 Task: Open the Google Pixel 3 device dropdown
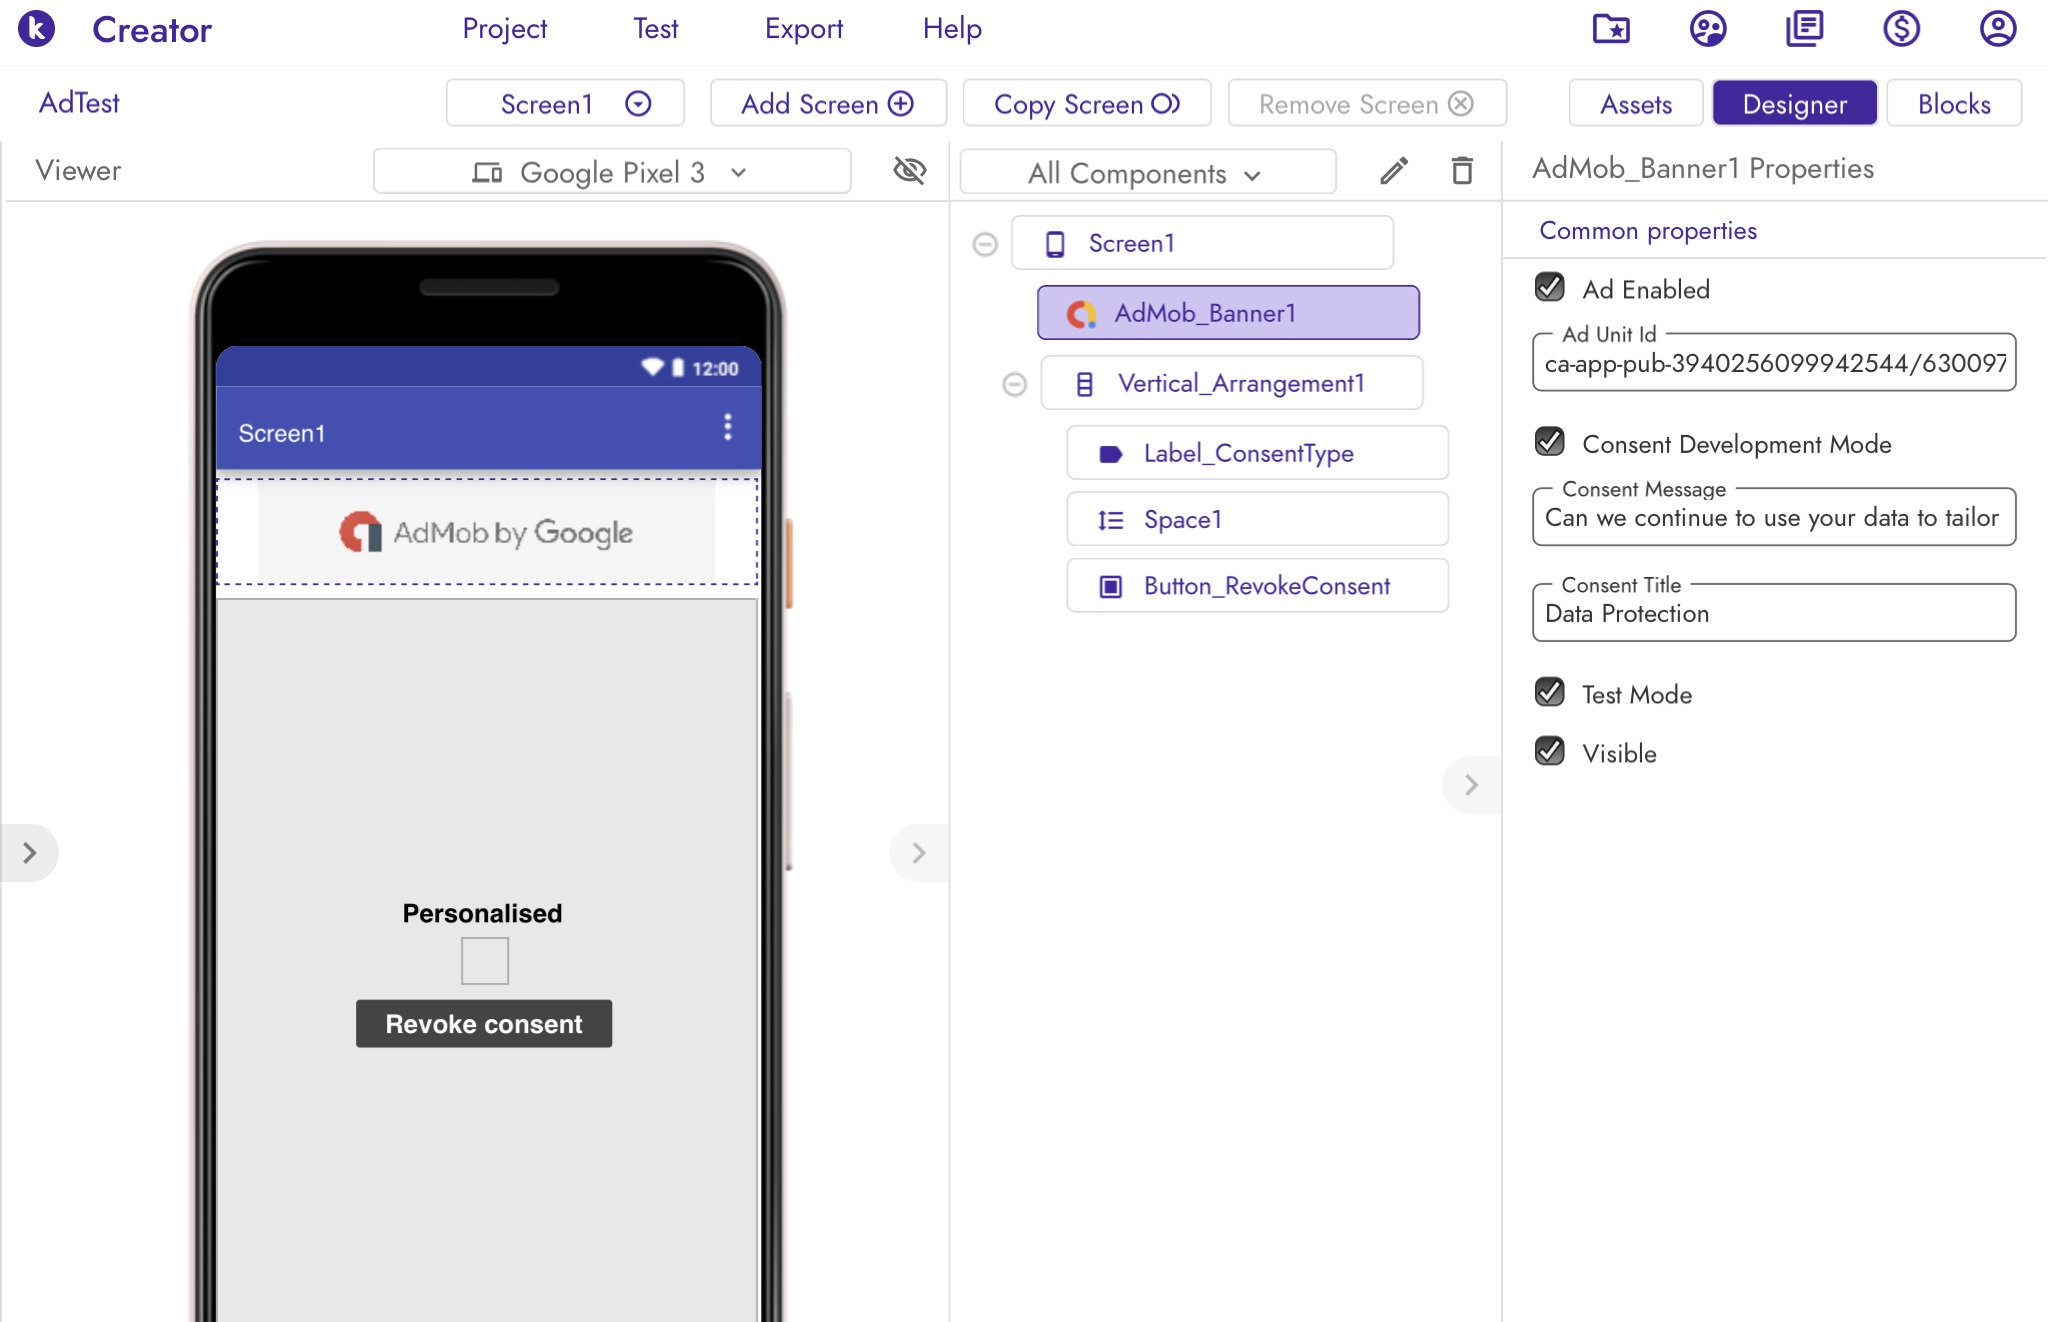tap(612, 172)
